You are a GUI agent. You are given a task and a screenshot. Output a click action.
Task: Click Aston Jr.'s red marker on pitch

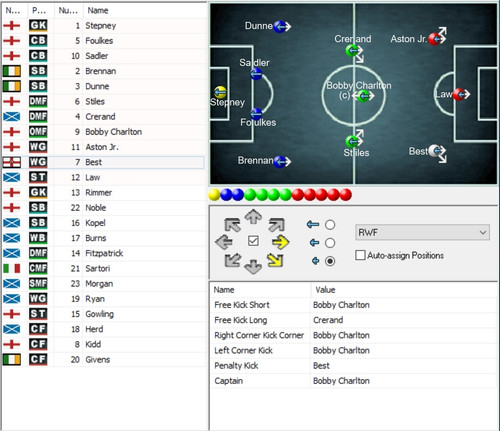click(435, 39)
